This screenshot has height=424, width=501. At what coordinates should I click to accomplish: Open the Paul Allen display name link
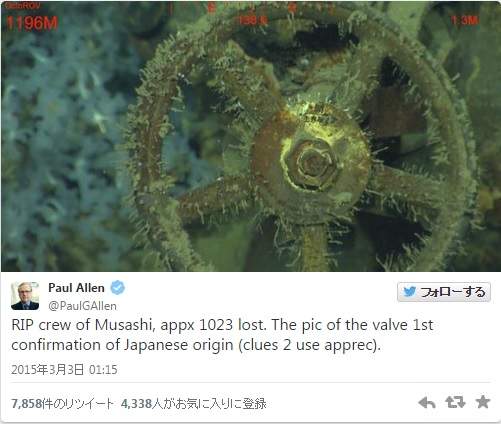click(76, 288)
